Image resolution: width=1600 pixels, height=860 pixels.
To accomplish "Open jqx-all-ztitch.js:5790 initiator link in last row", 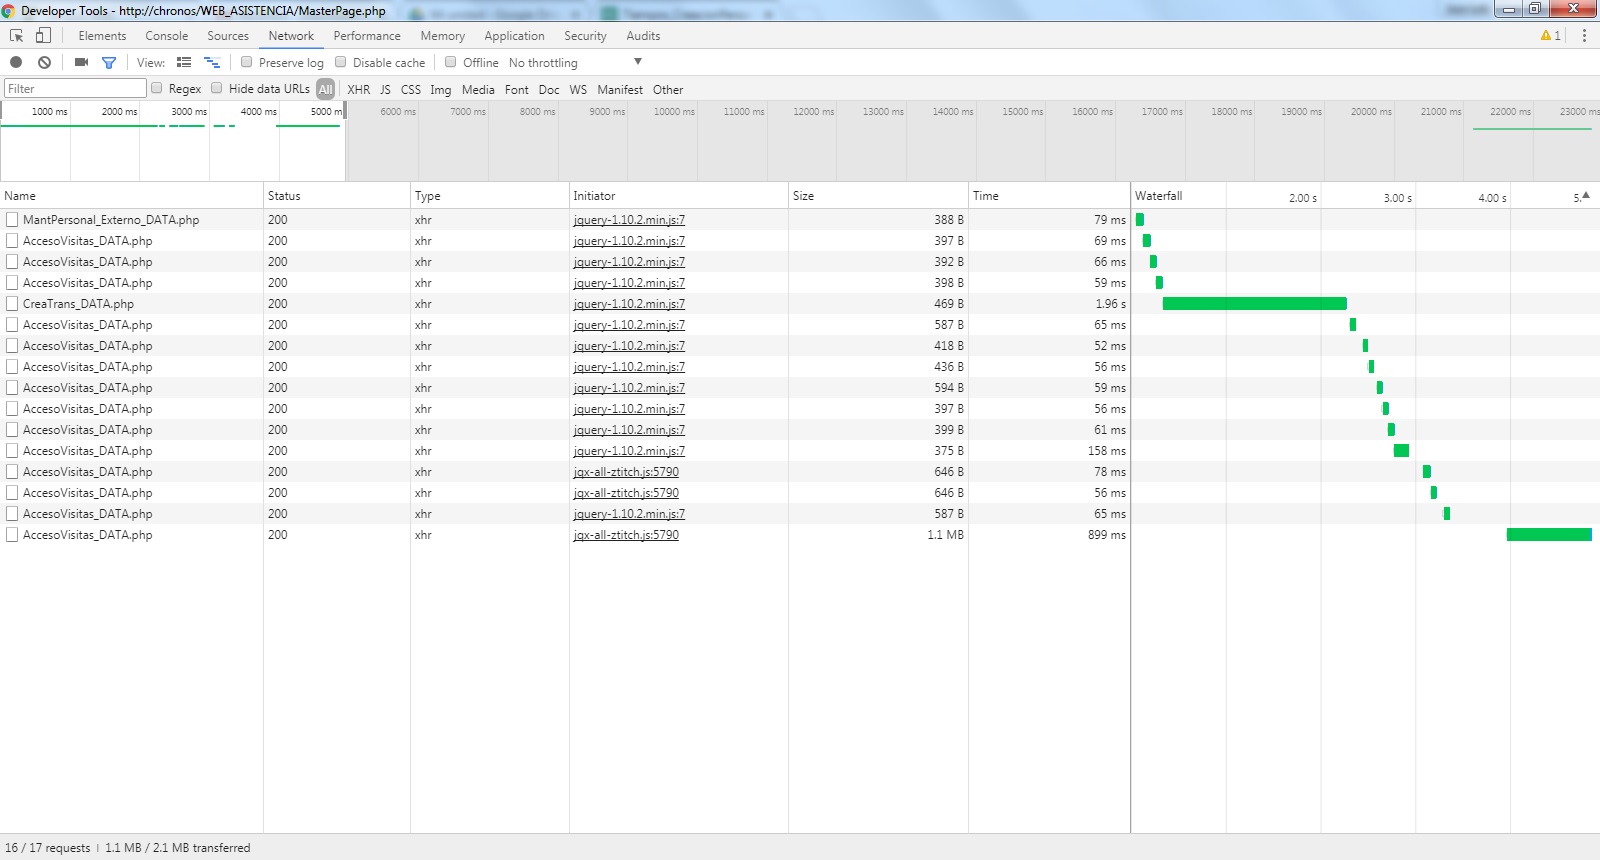I will [626, 535].
